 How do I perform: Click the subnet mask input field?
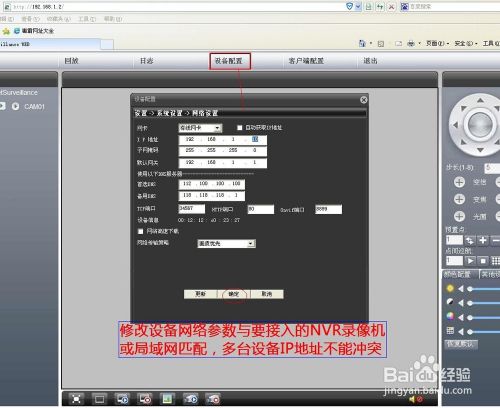(223, 151)
